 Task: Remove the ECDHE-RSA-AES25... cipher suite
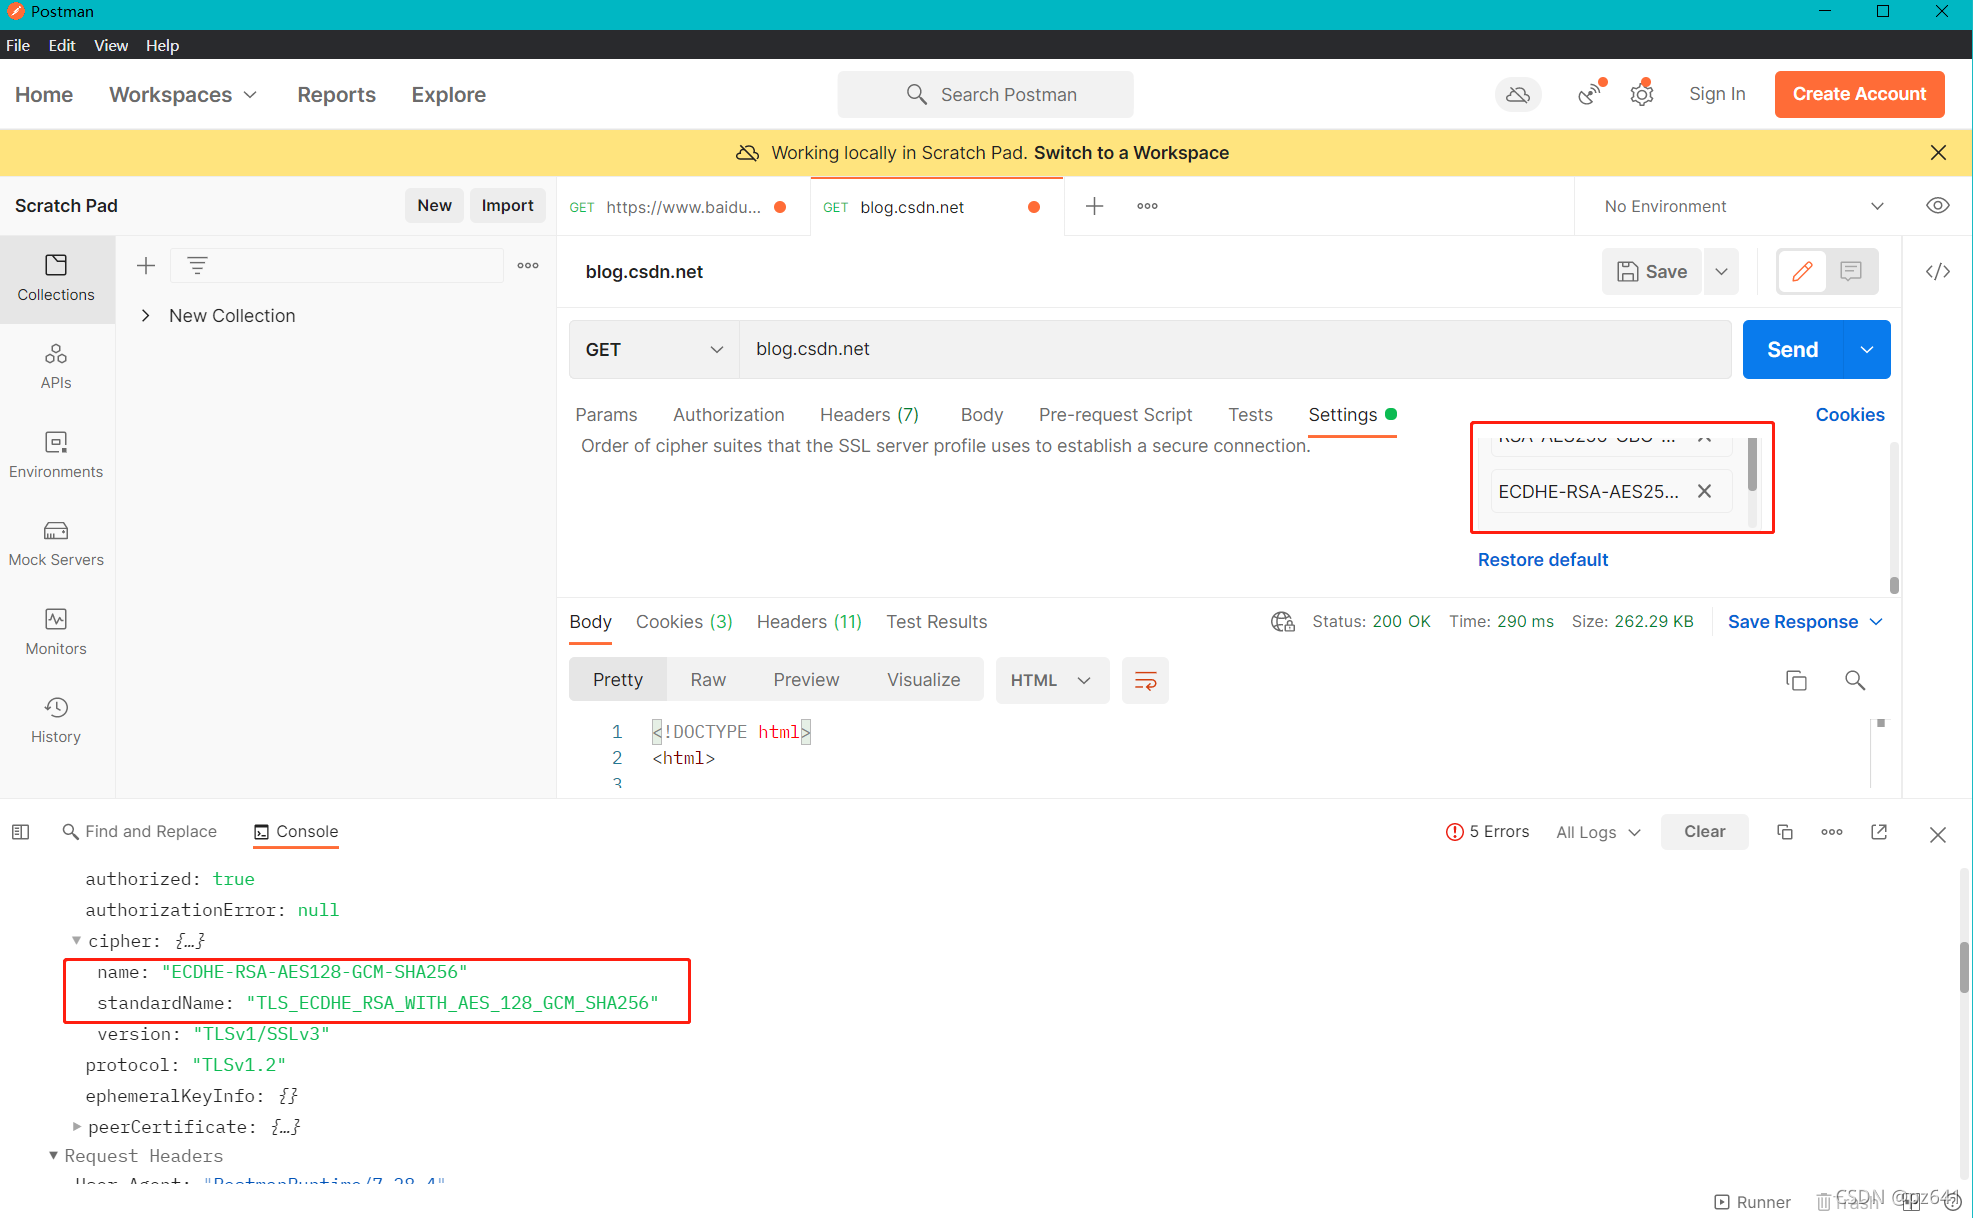[1704, 491]
